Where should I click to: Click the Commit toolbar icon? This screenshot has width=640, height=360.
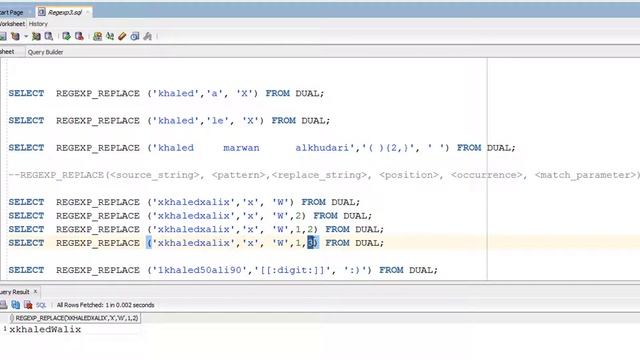coord(66,36)
